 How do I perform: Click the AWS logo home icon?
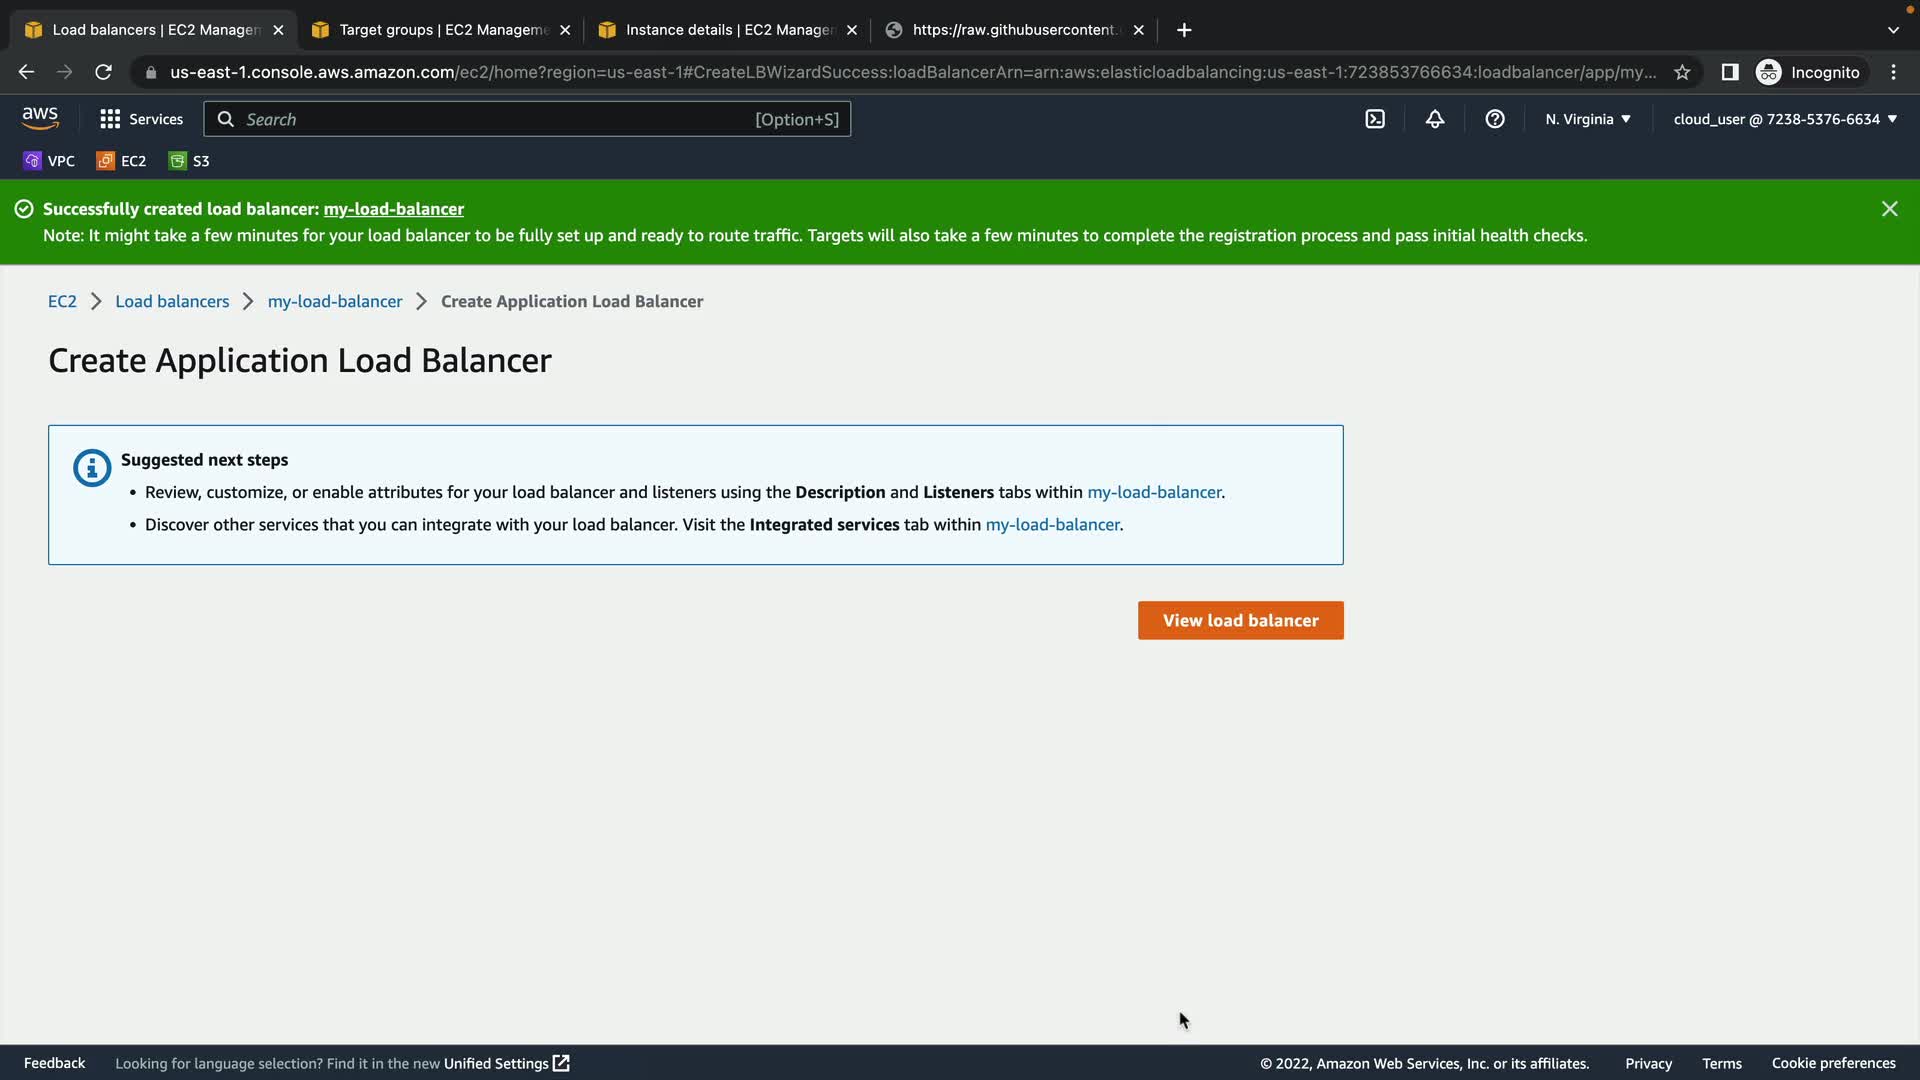coord(40,118)
